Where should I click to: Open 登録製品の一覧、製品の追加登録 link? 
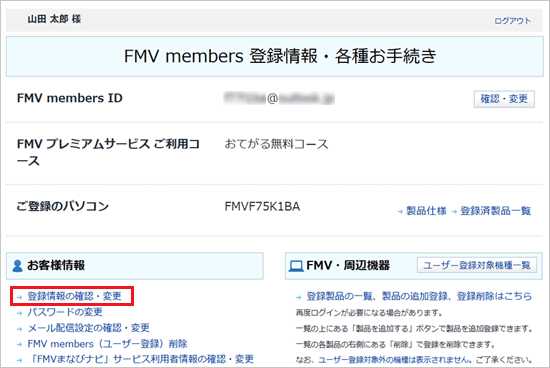[419, 296]
